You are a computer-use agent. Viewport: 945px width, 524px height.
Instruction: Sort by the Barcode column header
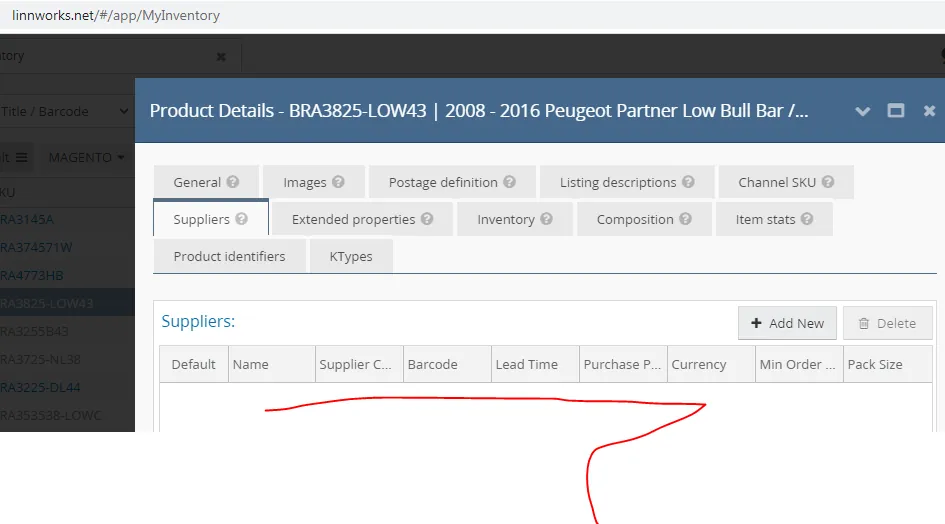coord(447,364)
